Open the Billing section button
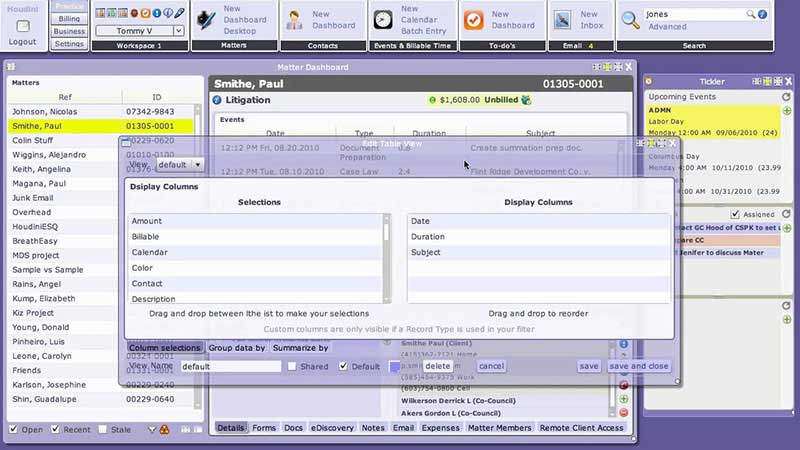Viewport: 800px width, 450px height. (x=69, y=19)
